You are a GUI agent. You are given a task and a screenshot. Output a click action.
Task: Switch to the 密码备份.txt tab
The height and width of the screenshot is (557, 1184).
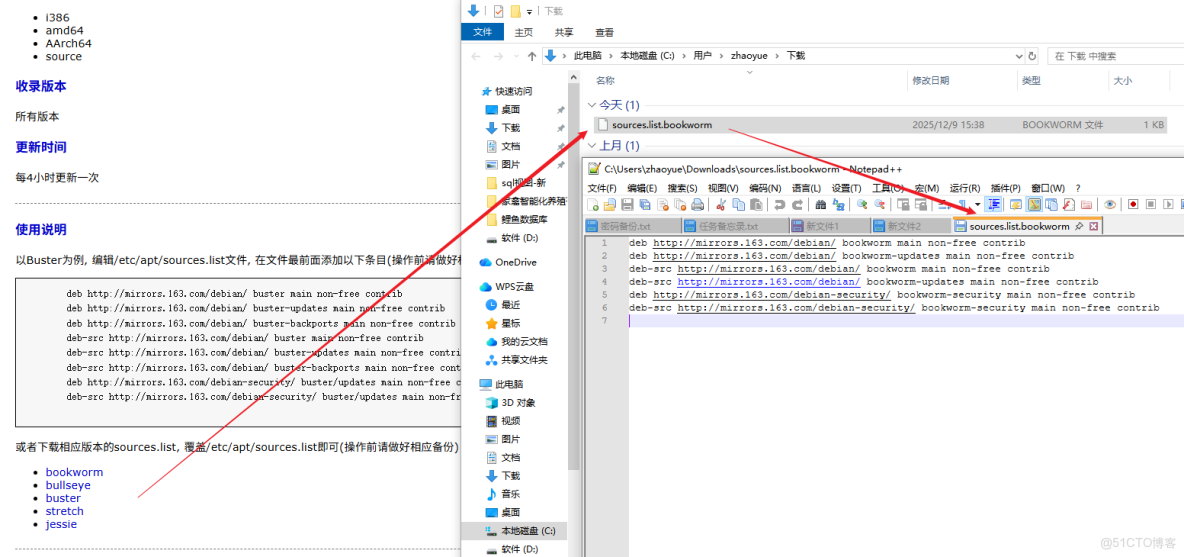[632, 226]
